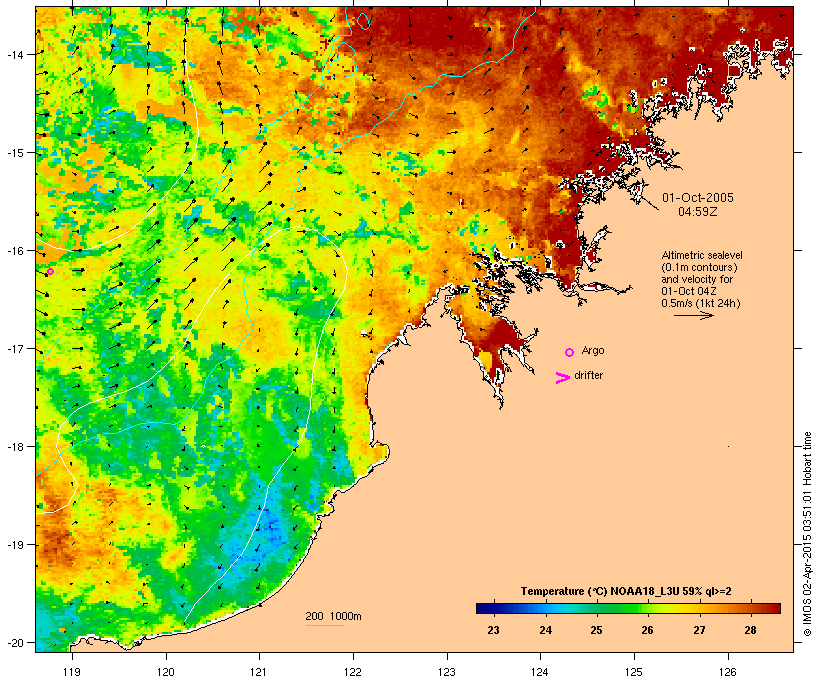Screen dimensions: 820x680
Task: Click the longitude axis label 126
Action: [x=727, y=672]
